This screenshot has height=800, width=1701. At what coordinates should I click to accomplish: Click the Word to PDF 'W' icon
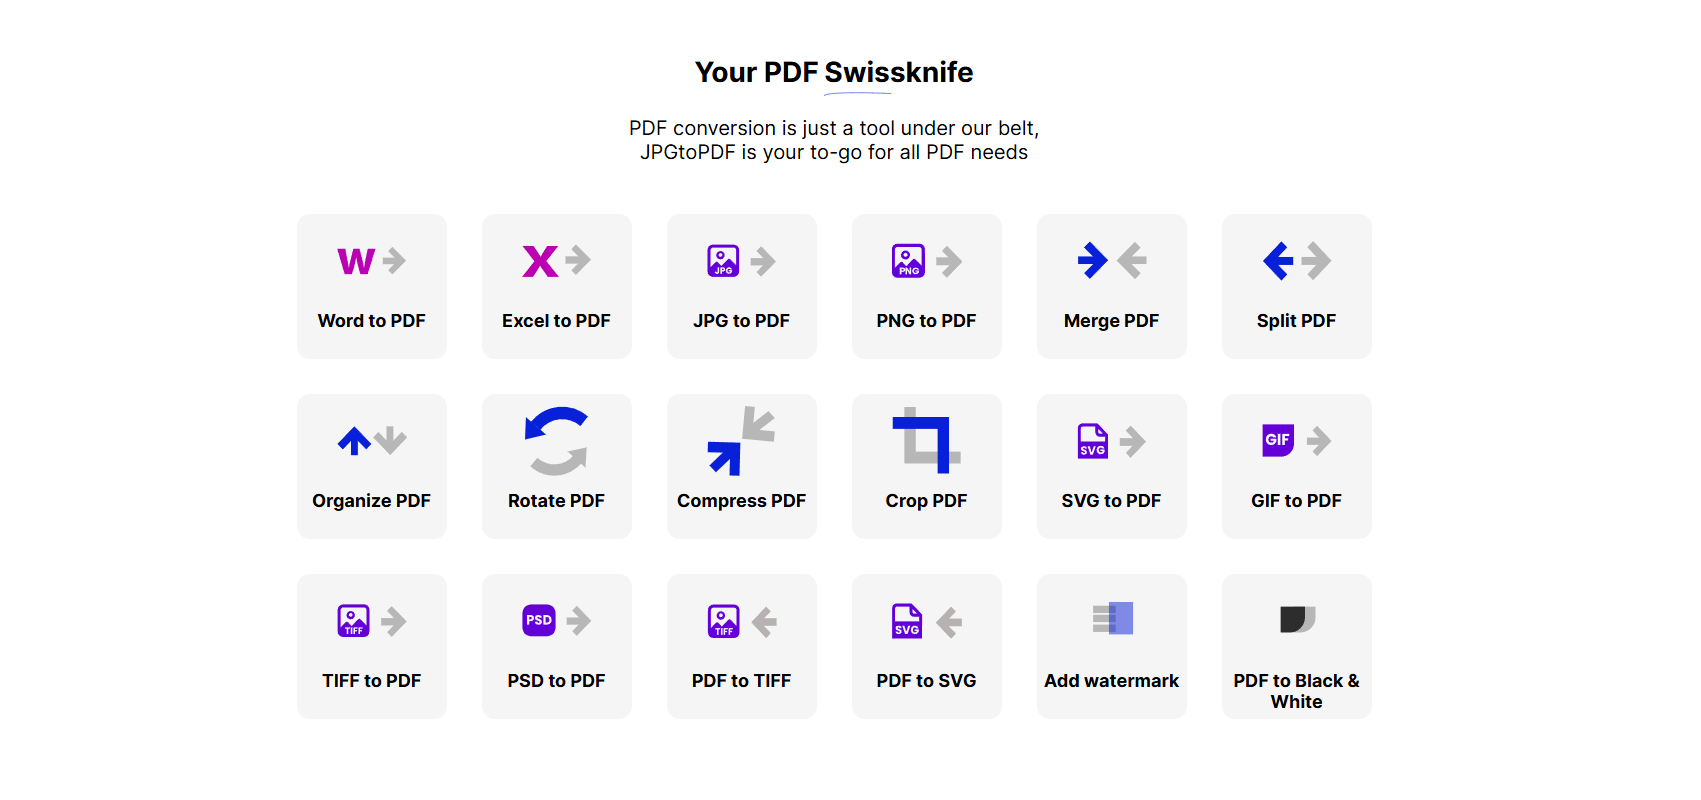pos(356,261)
